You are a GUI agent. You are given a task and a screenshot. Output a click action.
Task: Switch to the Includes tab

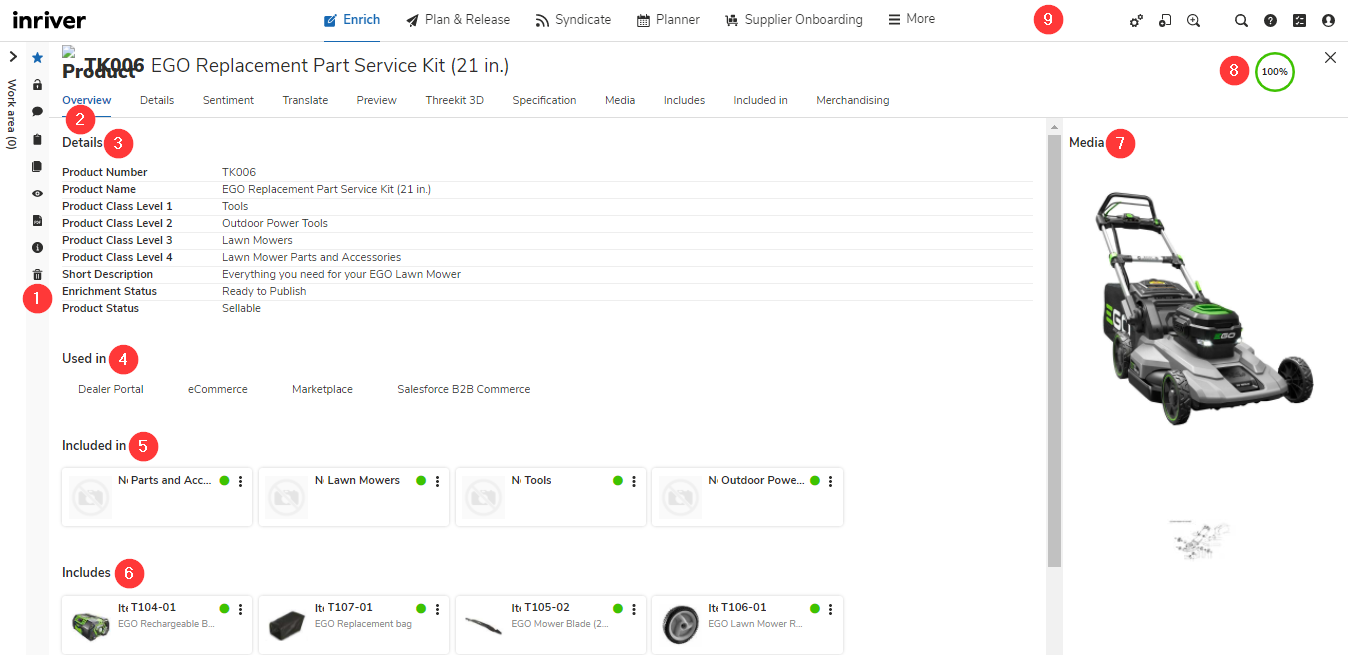coord(685,100)
